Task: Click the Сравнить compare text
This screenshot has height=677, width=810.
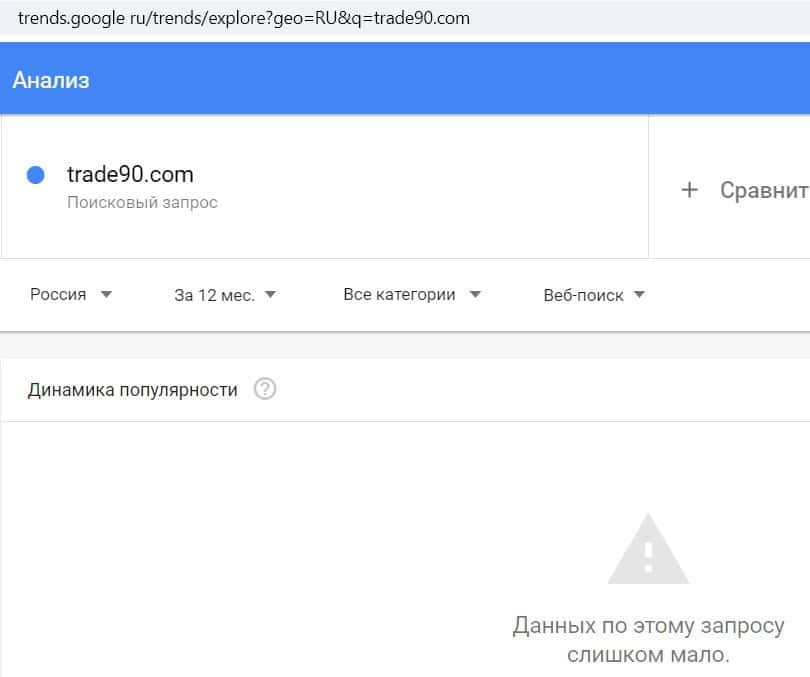Action: pos(763,190)
